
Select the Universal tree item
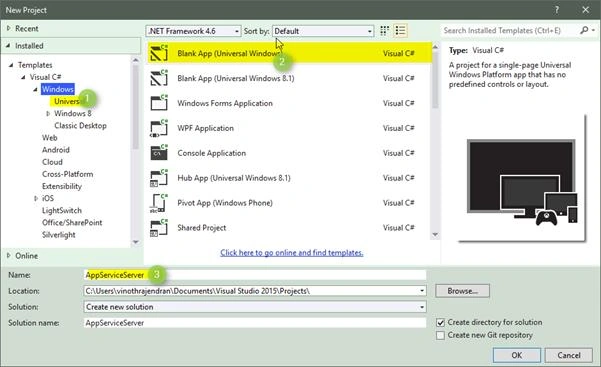click(67, 101)
